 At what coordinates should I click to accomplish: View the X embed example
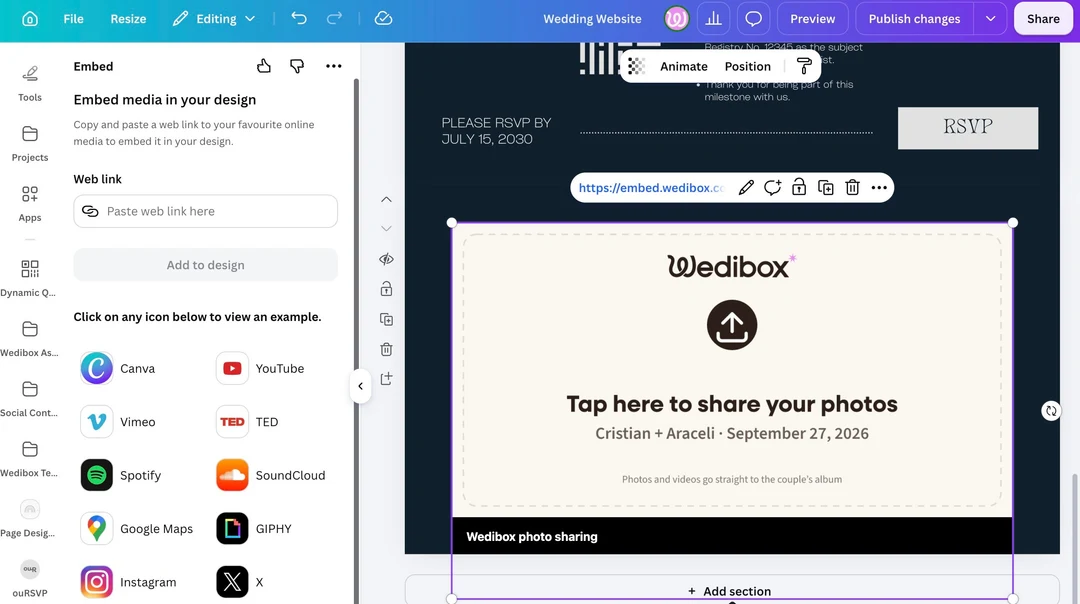[x=240, y=582]
